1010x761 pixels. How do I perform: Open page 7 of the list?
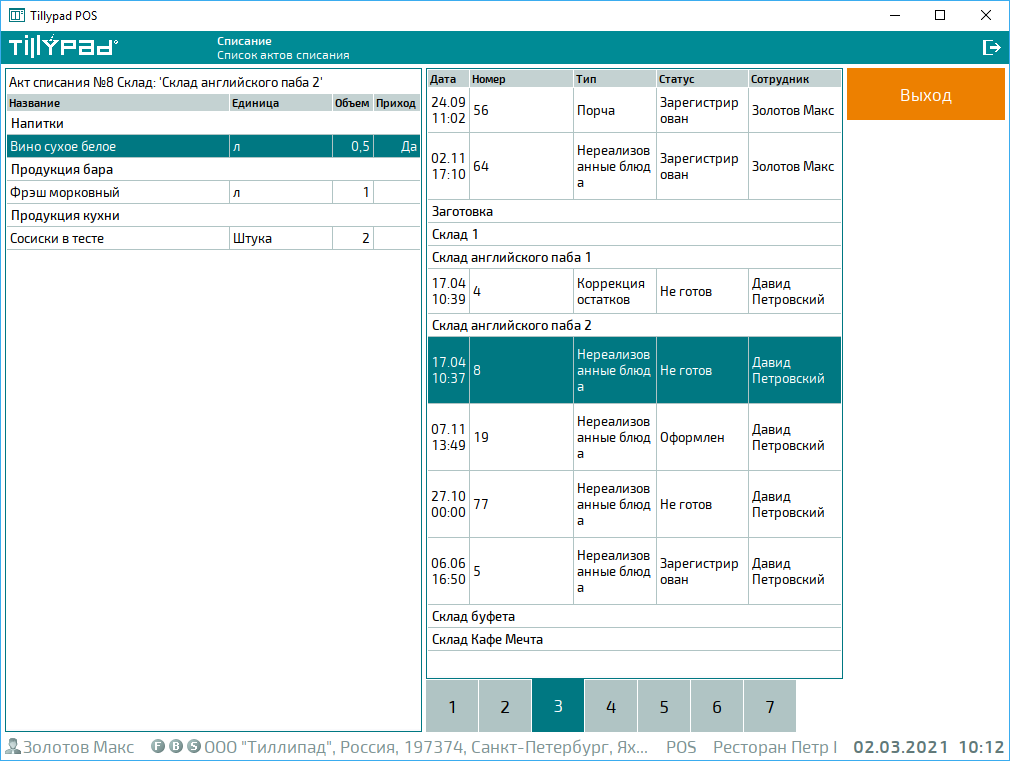click(769, 707)
